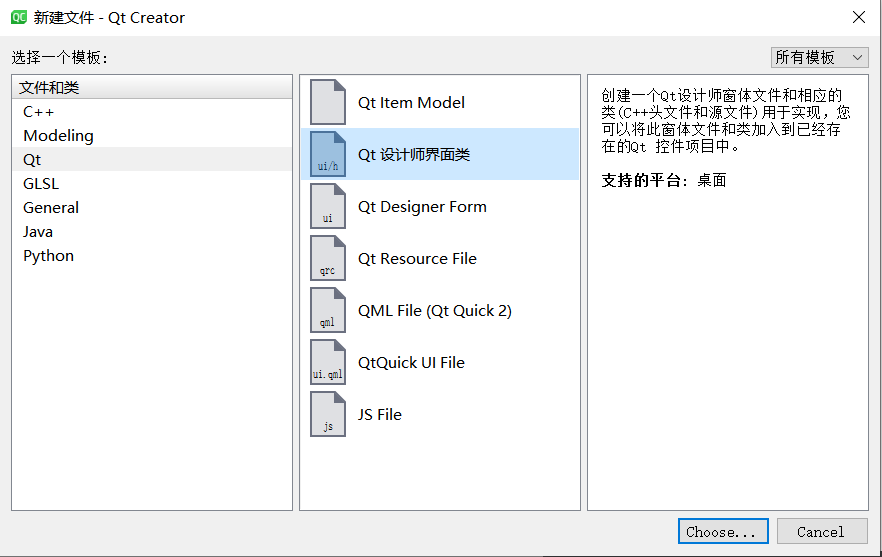
Task: Select the C++ category
Action: pos(39,112)
